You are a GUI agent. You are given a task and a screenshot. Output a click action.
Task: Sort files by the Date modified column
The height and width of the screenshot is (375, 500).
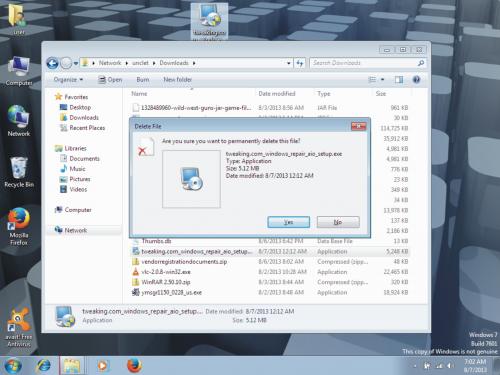coord(277,94)
